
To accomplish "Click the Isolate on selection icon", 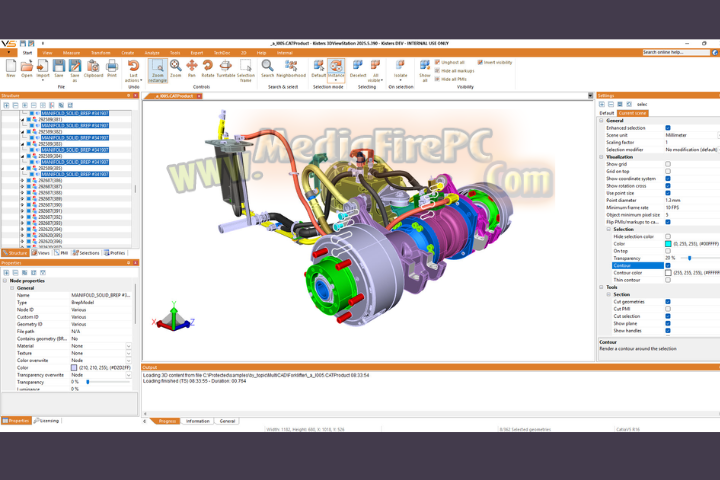I will click(x=400, y=66).
